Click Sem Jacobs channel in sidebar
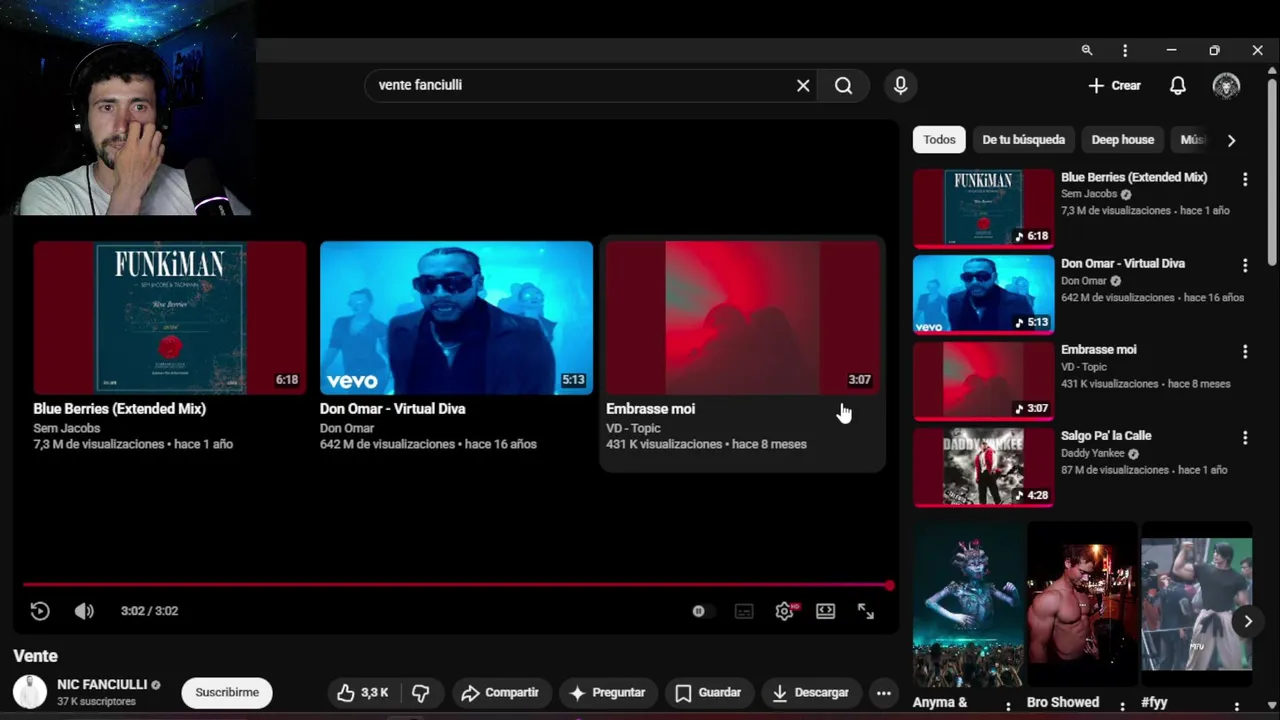This screenshot has height=720, width=1280. [1089, 194]
